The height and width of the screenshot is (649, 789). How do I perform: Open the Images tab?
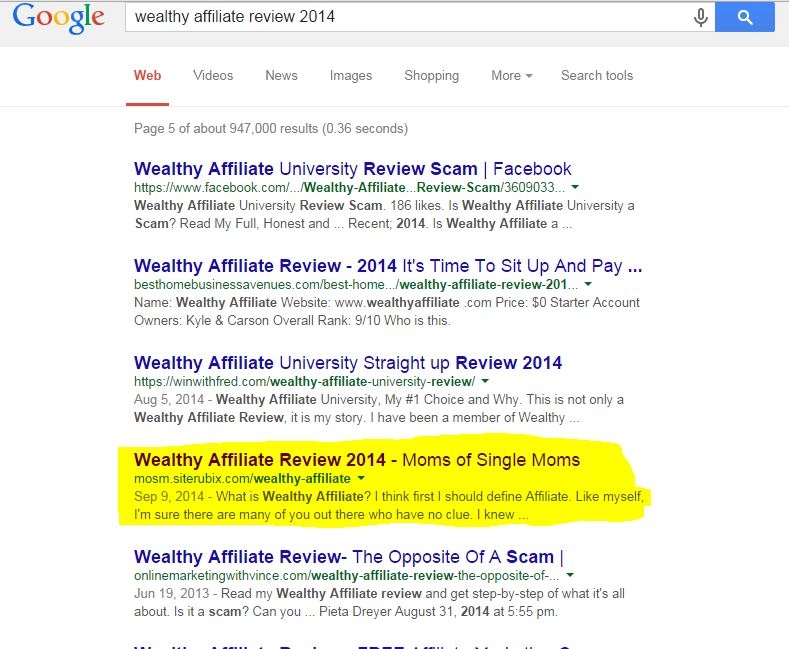click(x=351, y=75)
